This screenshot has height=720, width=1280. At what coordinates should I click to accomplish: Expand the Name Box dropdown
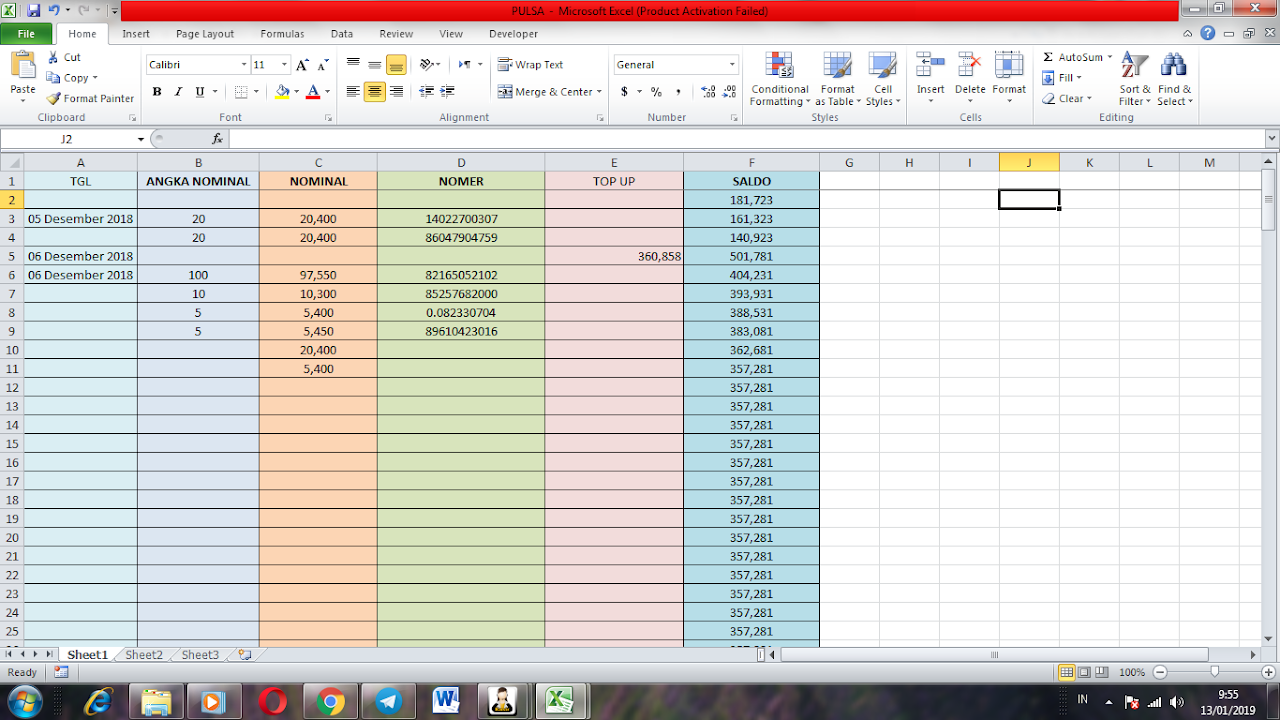pyautogui.click(x=141, y=139)
